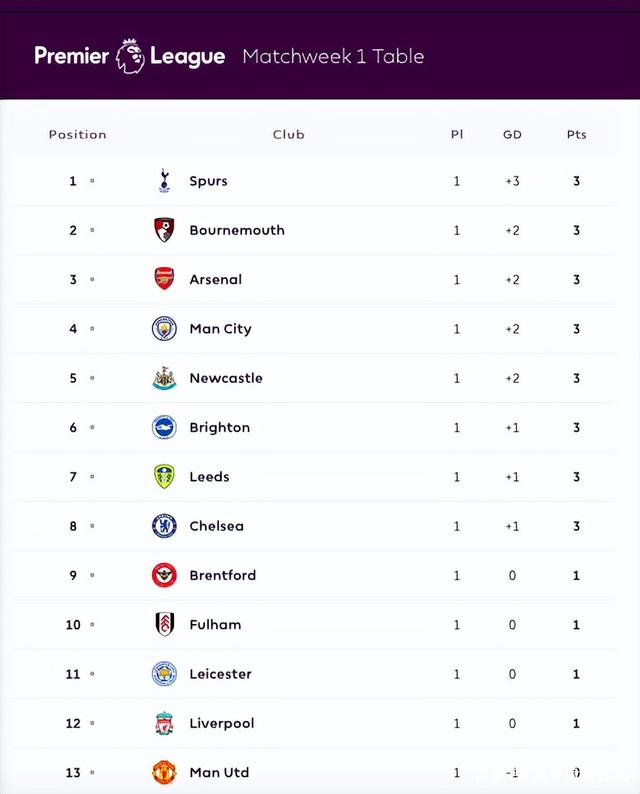Image resolution: width=640 pixels, height=794 pixels.
Task: Sort by the GD column header
Action: (512, 135)
